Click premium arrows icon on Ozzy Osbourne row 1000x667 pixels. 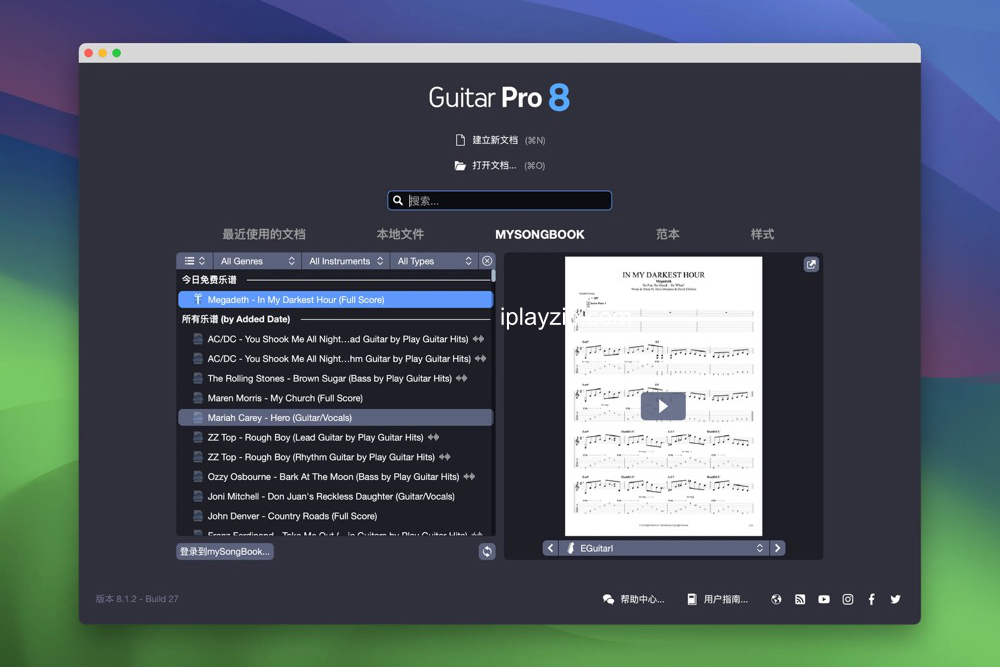tap(469, 476)
